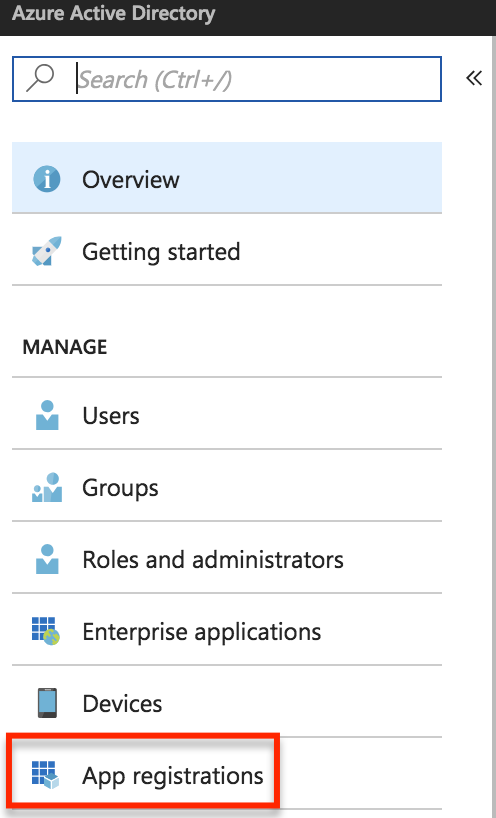Click the Groups people icon
Screen dimensions: 496x818
pos(47,488)
